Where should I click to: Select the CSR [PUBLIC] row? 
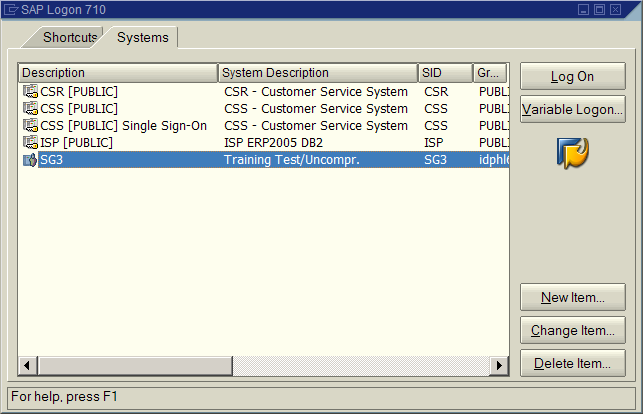click(264, 91)
